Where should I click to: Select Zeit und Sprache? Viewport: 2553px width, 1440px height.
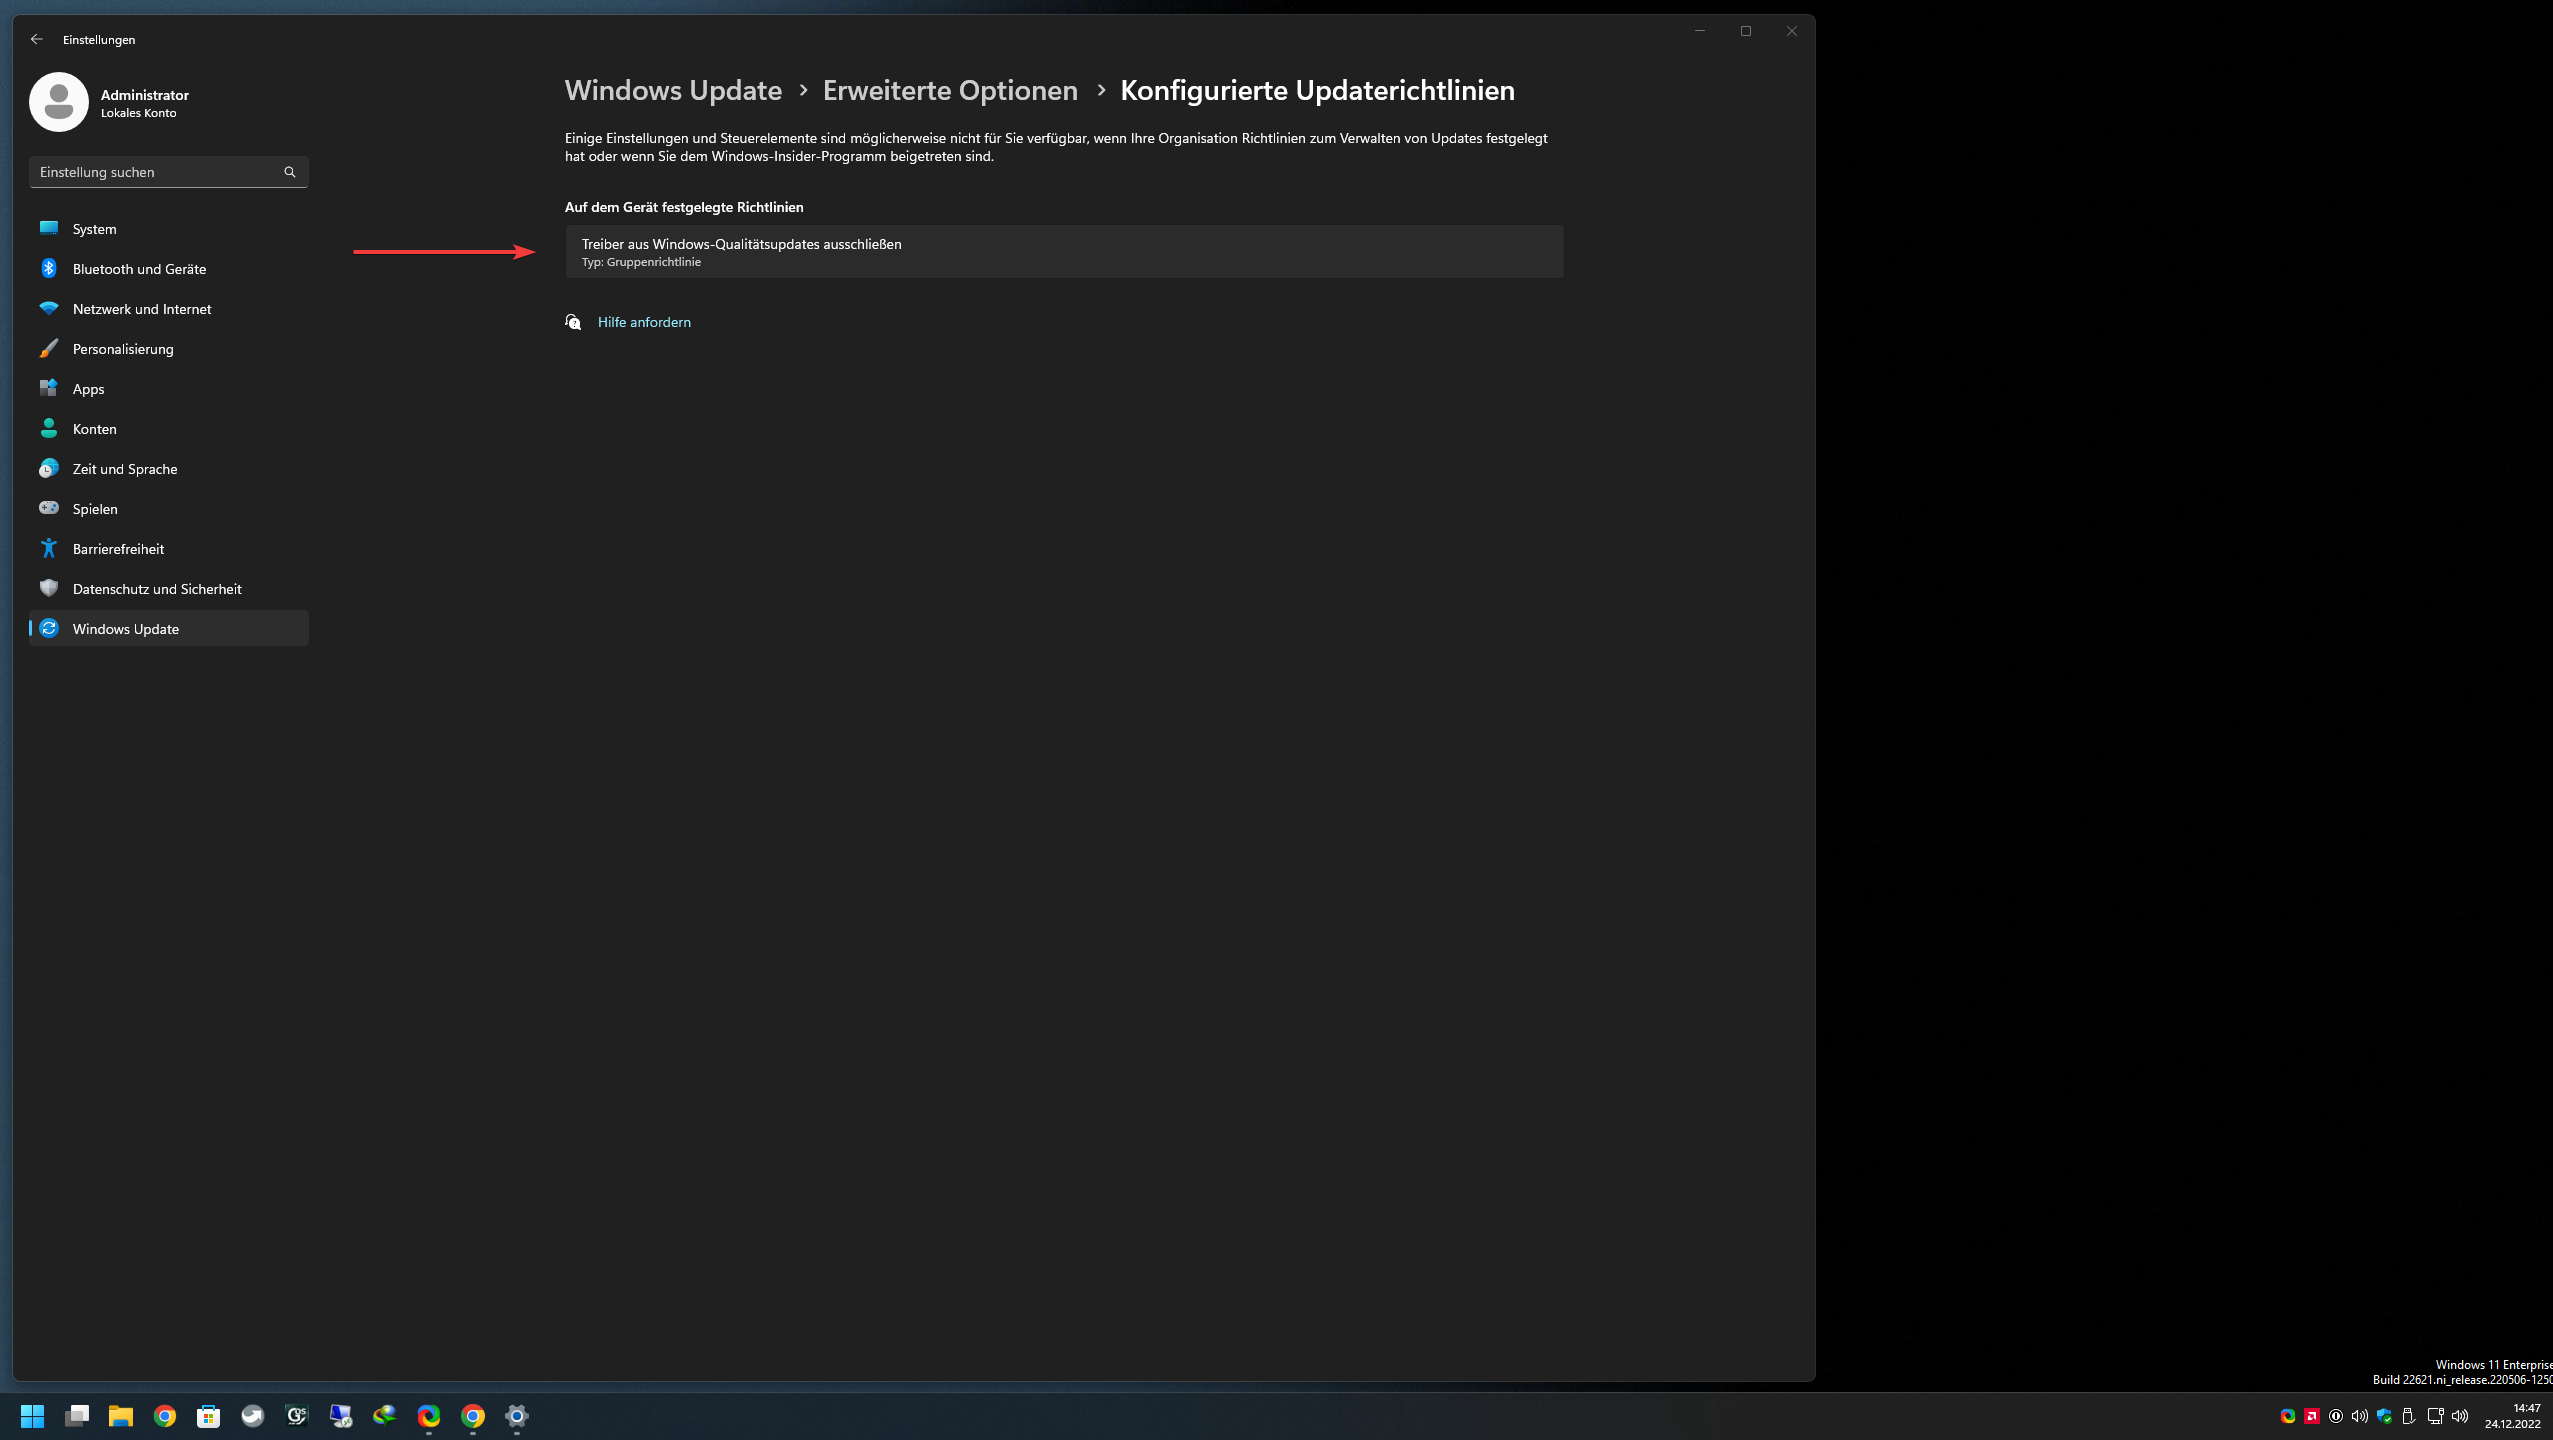coord(124,469)
